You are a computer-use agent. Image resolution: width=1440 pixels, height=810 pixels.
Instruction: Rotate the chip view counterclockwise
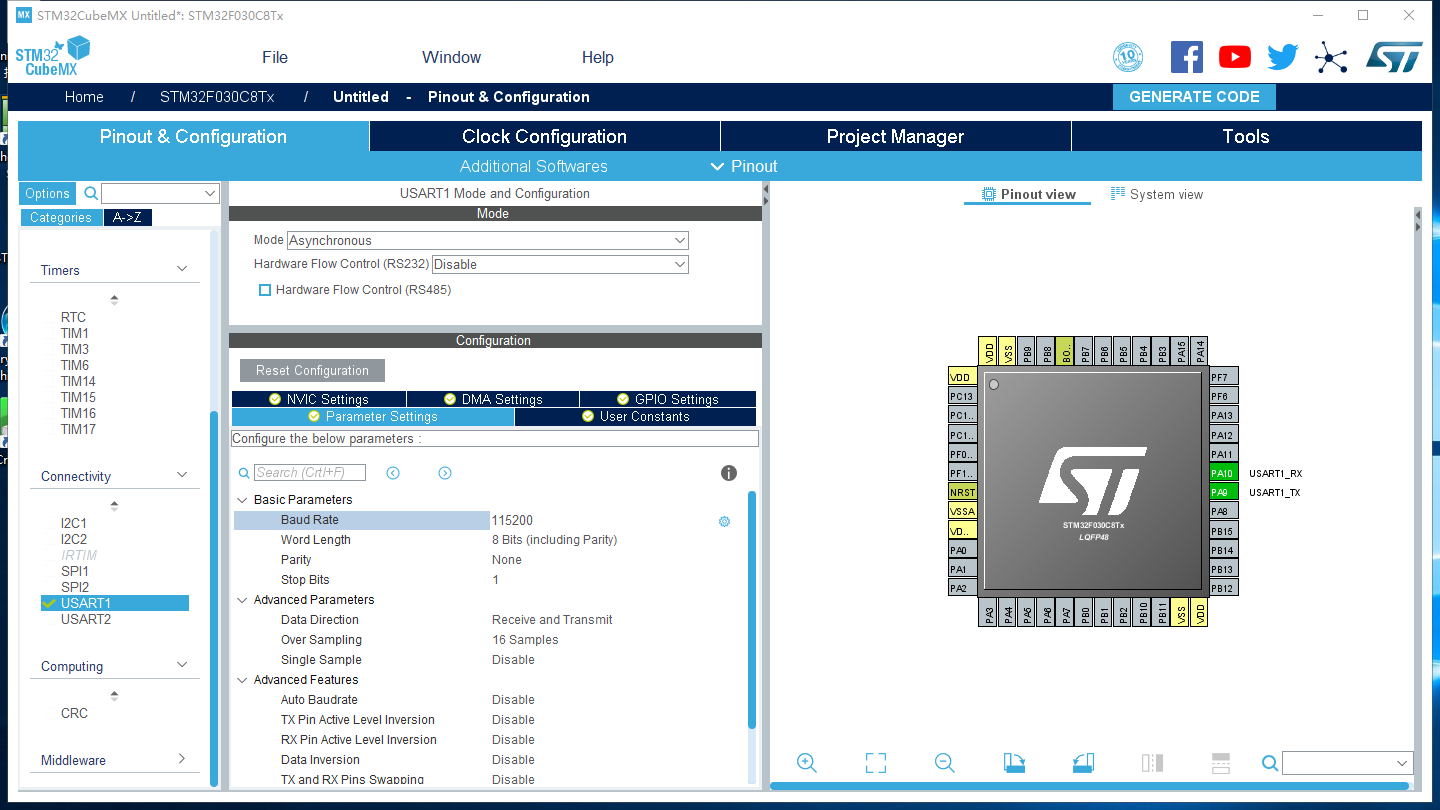pyautogui.click(x=1082, y=762)
